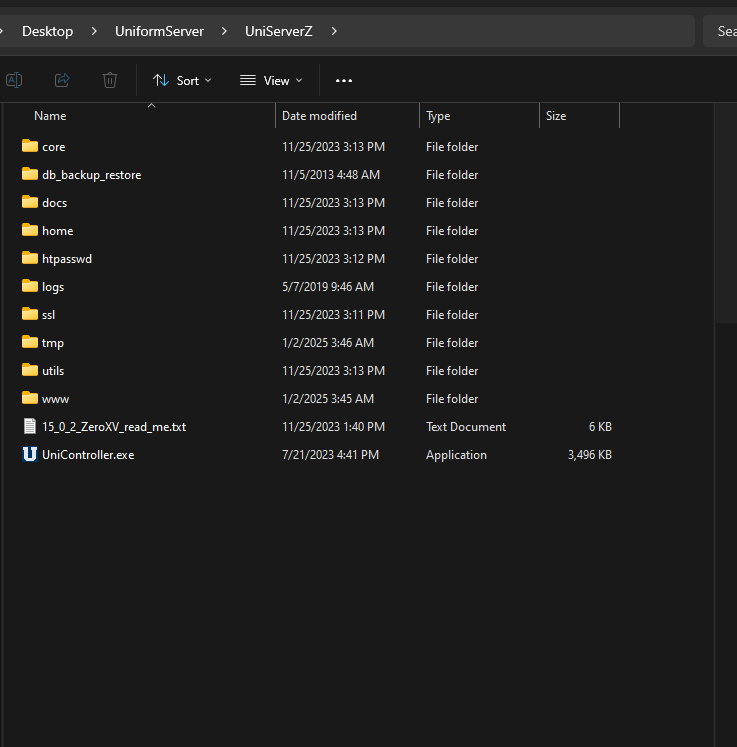
Task: Click the text file icon of 15_0_2_ZeroXV_read_me.txt
Action: point(30,426)
